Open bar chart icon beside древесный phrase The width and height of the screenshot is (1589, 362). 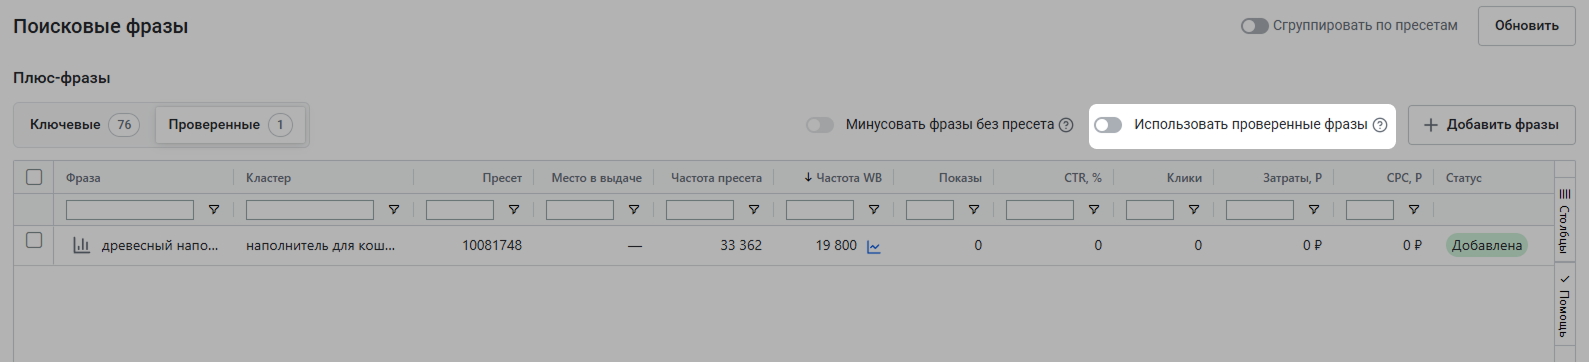click(x=82, y=245)
